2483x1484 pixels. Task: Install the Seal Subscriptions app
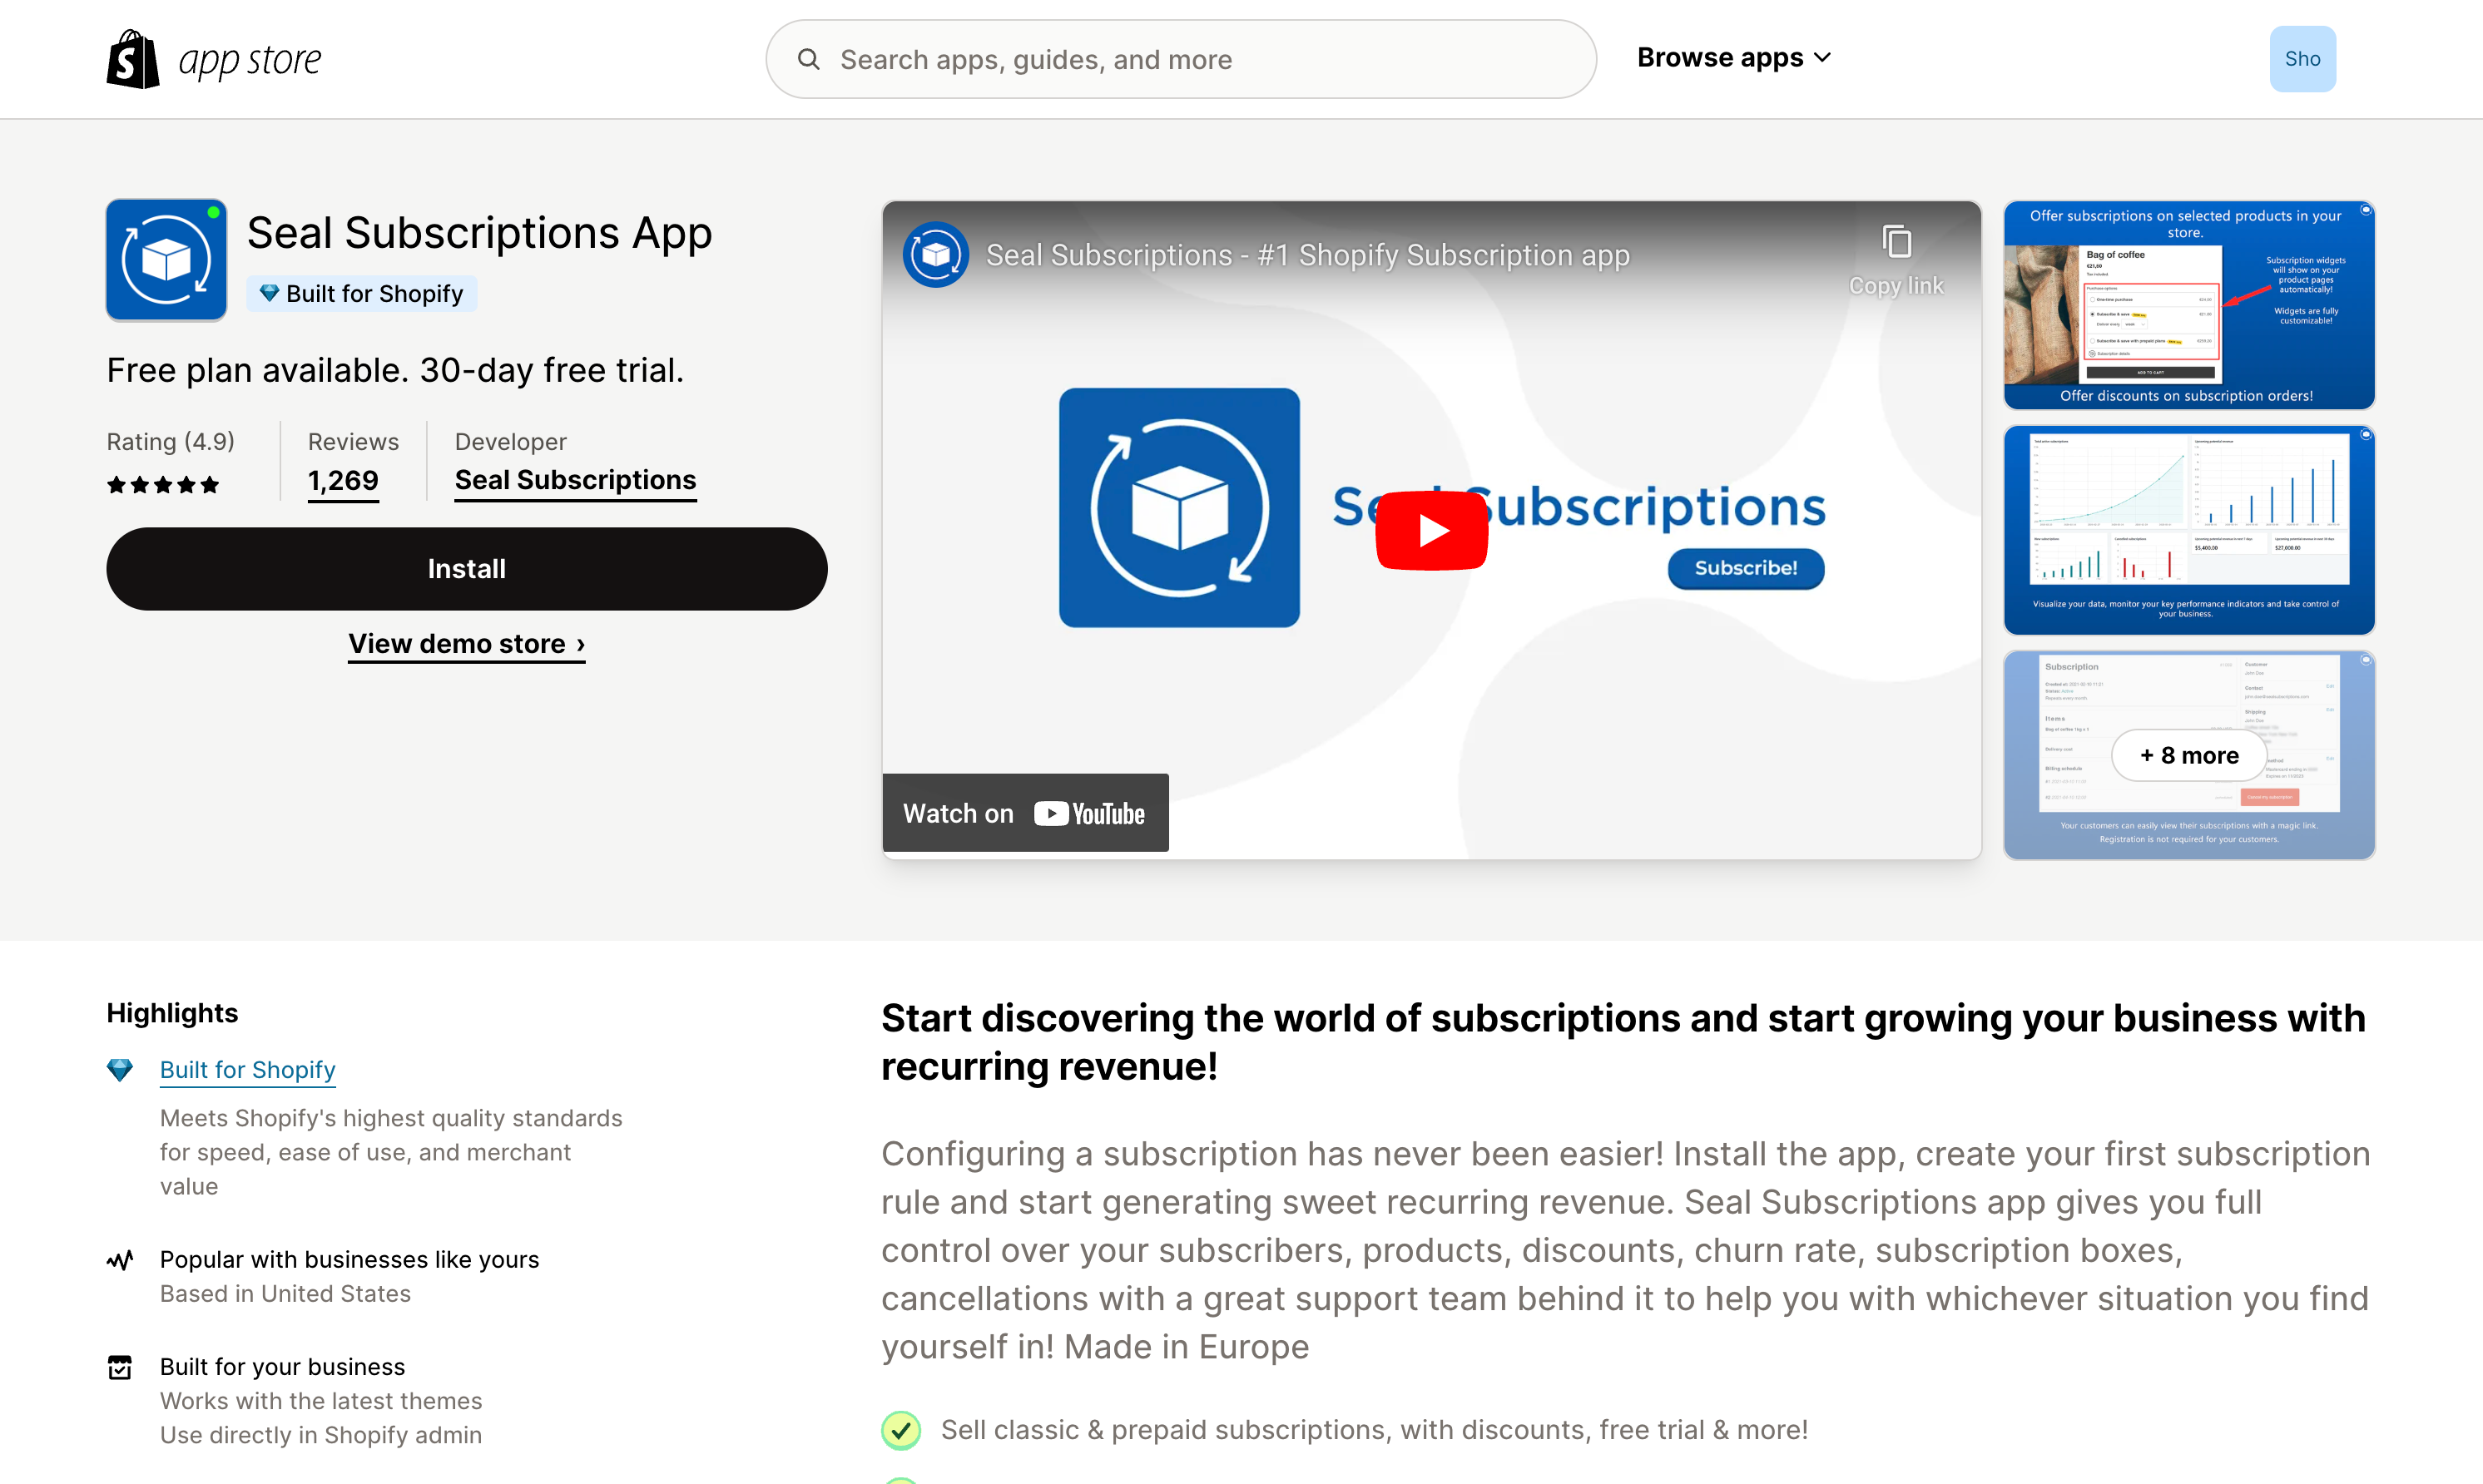coord(467,569)
